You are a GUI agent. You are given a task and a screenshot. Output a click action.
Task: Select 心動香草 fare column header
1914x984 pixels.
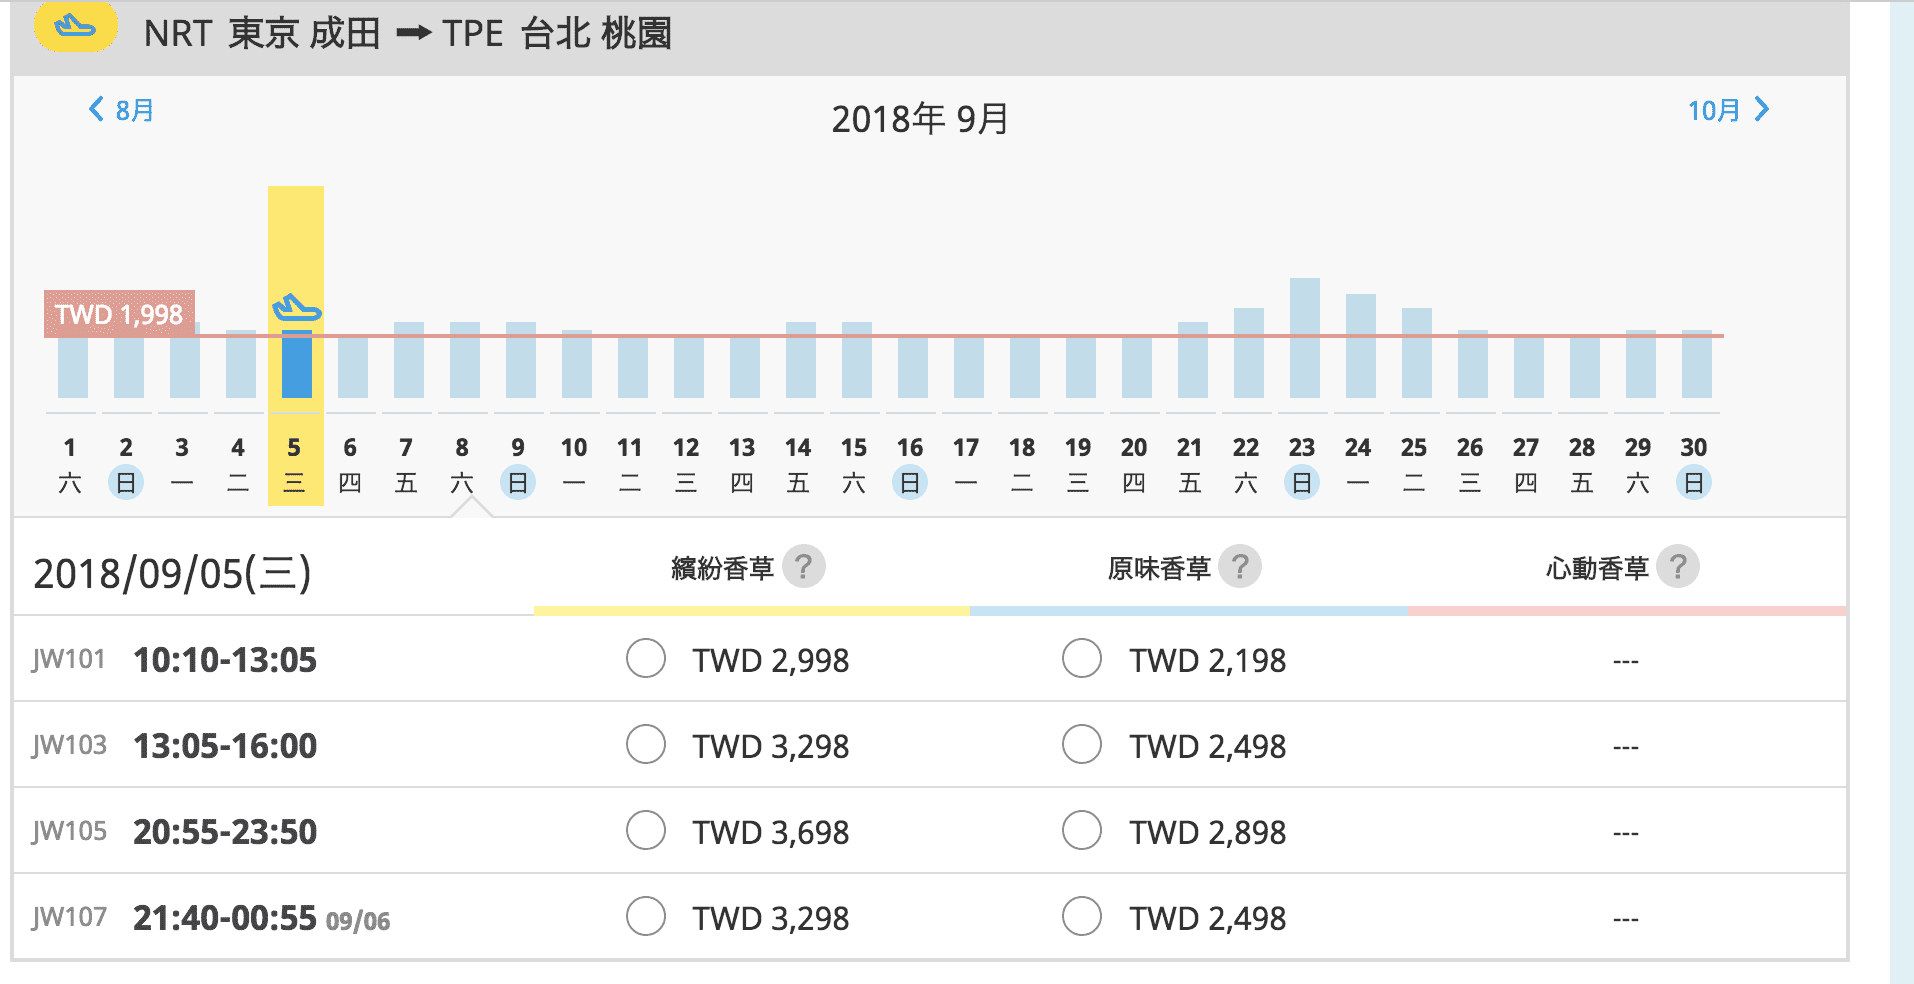[1597, 569]
